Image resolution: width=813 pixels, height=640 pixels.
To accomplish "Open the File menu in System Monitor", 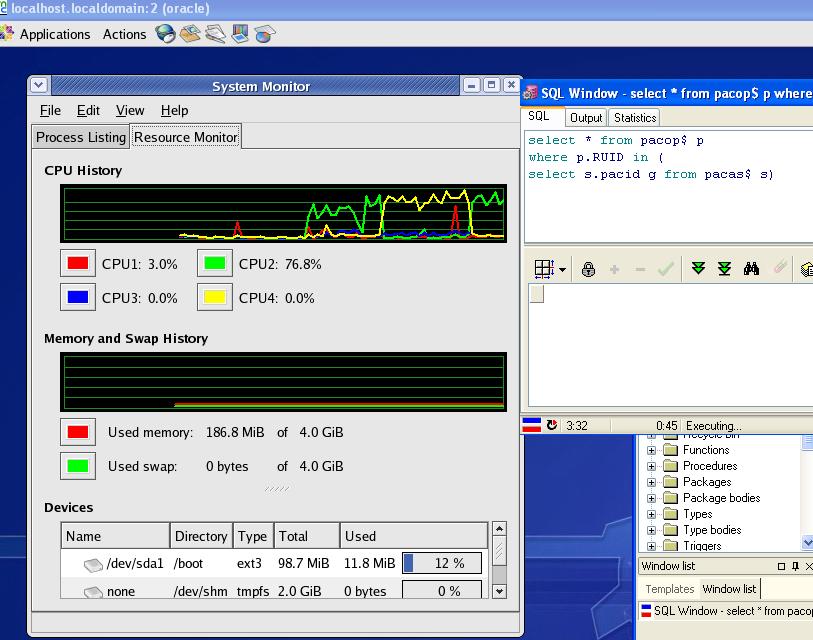I will pos(50,110).
